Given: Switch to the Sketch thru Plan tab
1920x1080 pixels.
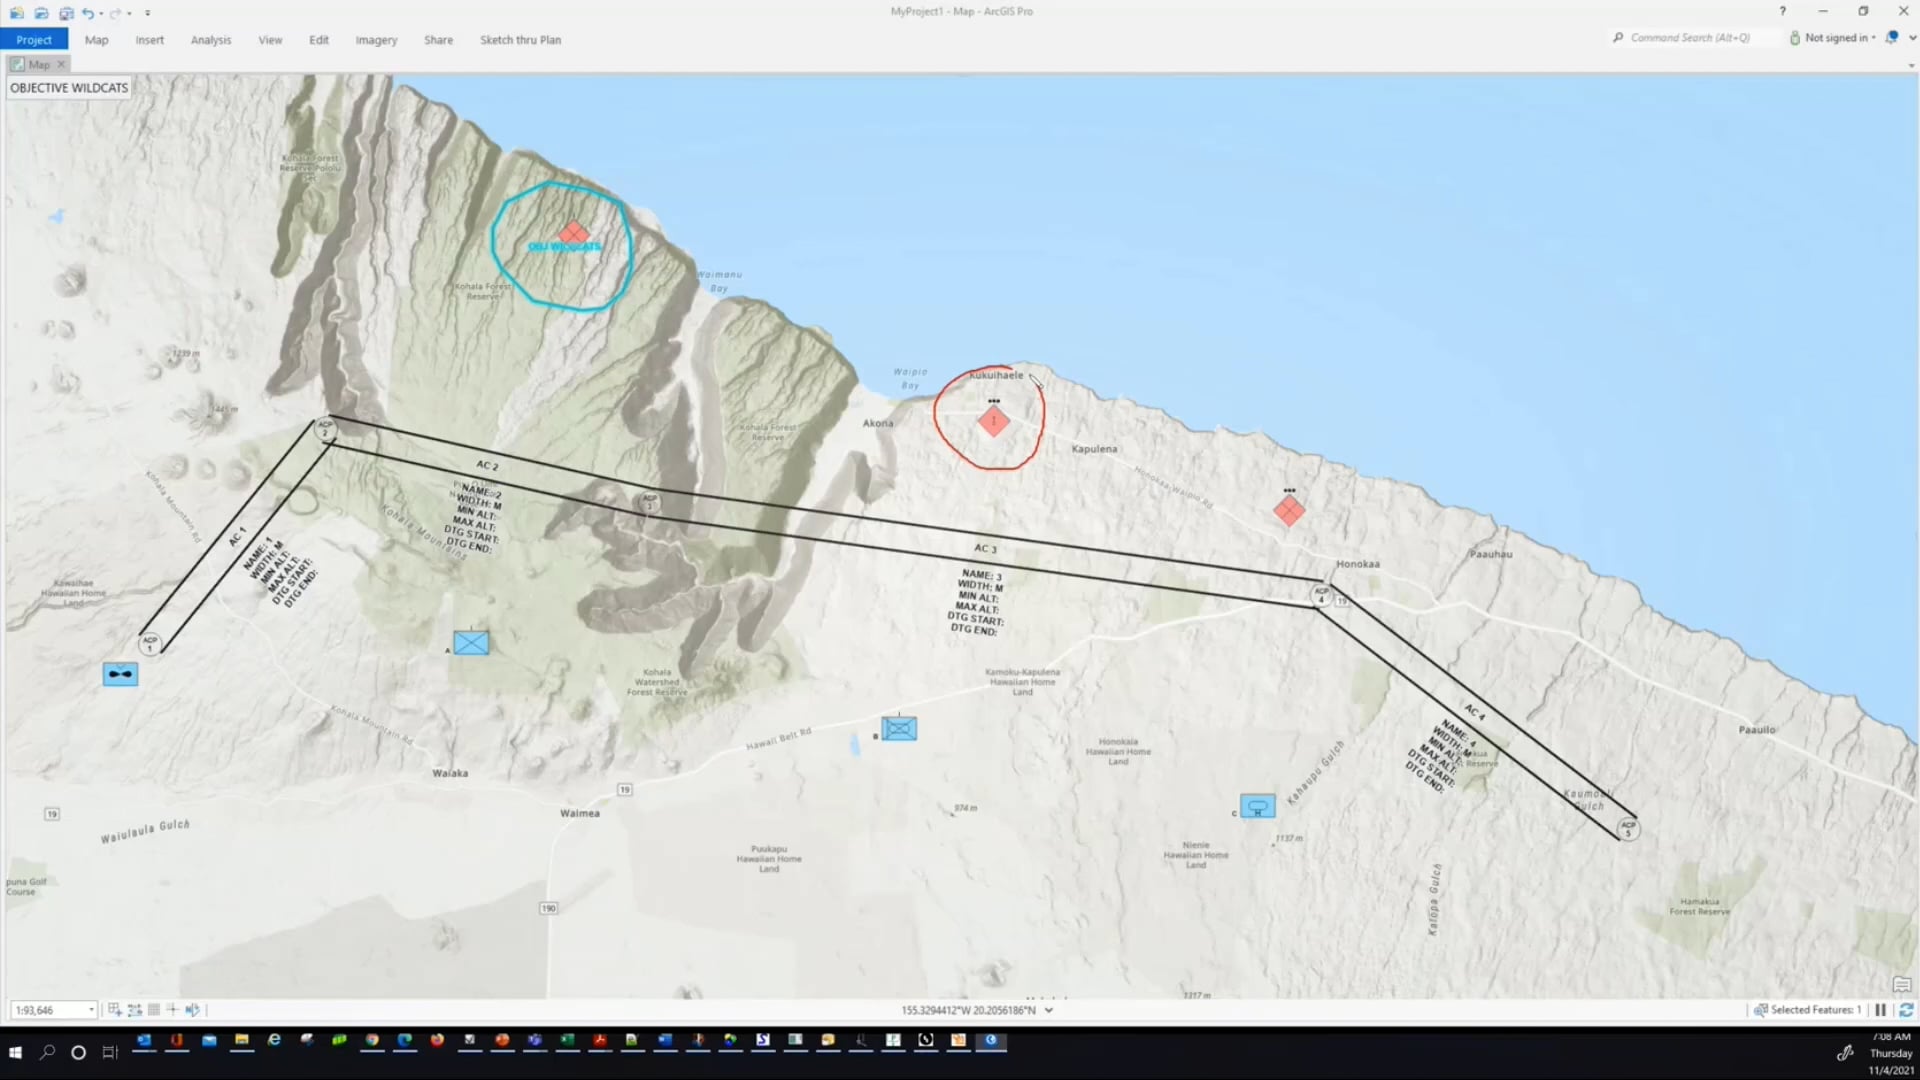Looking at the screenshot, I should click(520, 40).
